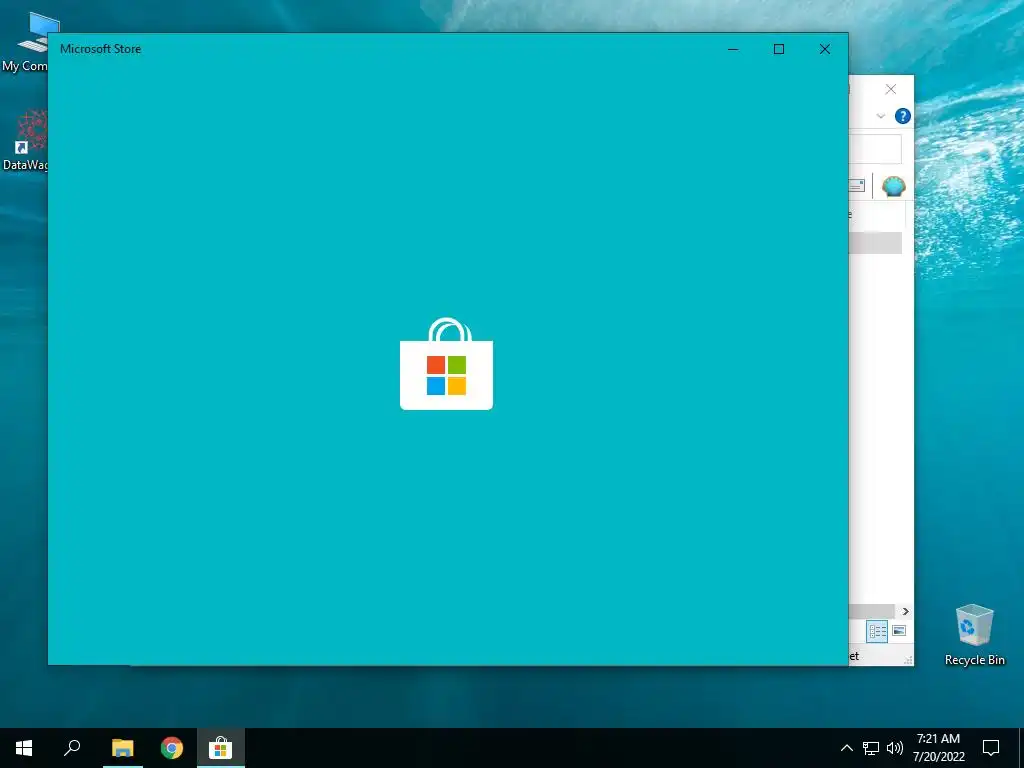The image size is (1024, 768).
Task: Show hidden system tray icons
Action: tap(846, 748)
